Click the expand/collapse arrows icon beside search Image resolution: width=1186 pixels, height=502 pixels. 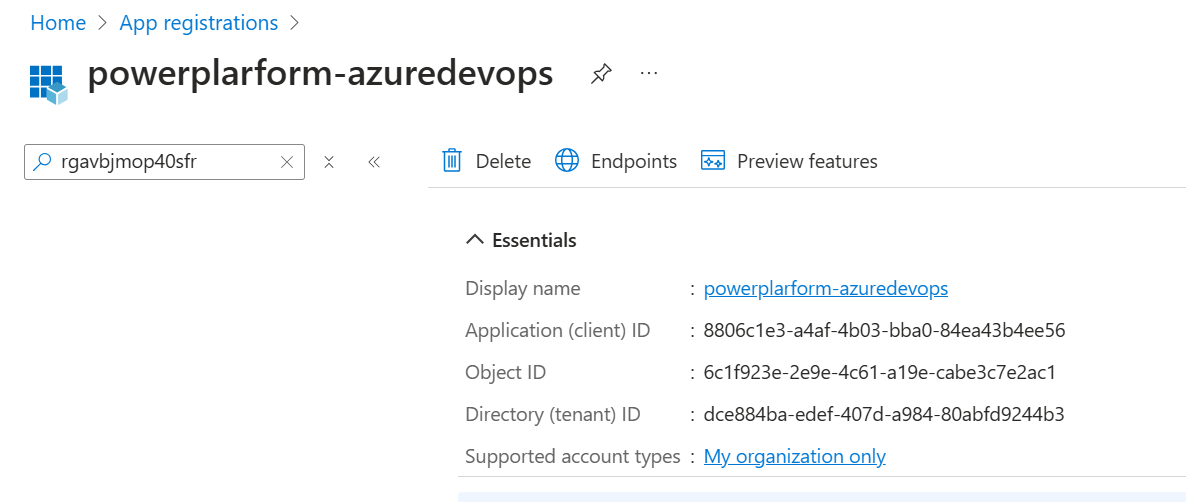coord(328,162)
